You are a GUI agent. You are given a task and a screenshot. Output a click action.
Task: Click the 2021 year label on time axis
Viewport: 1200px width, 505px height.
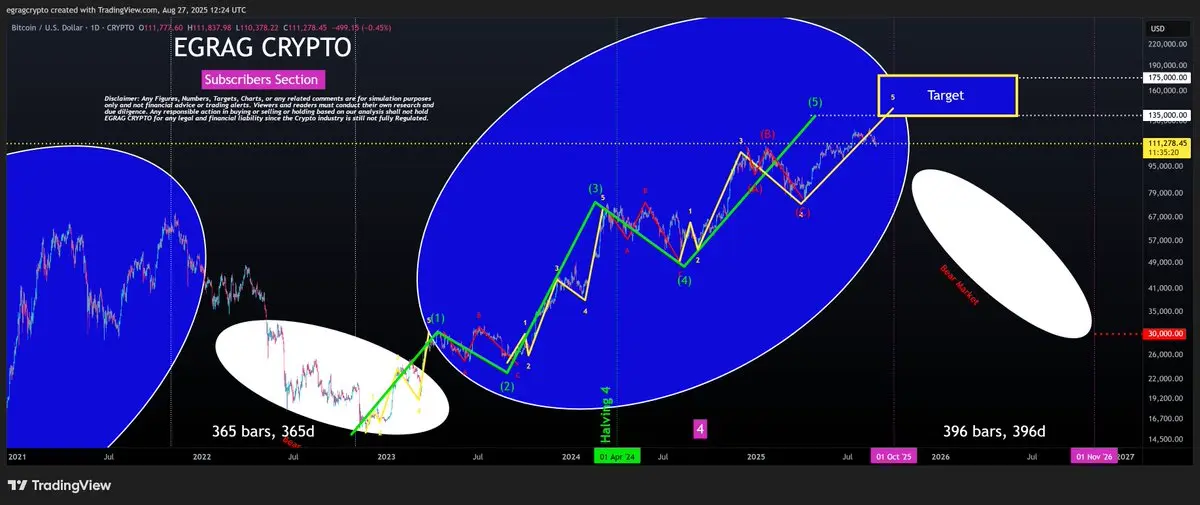(x=17, y=457)
